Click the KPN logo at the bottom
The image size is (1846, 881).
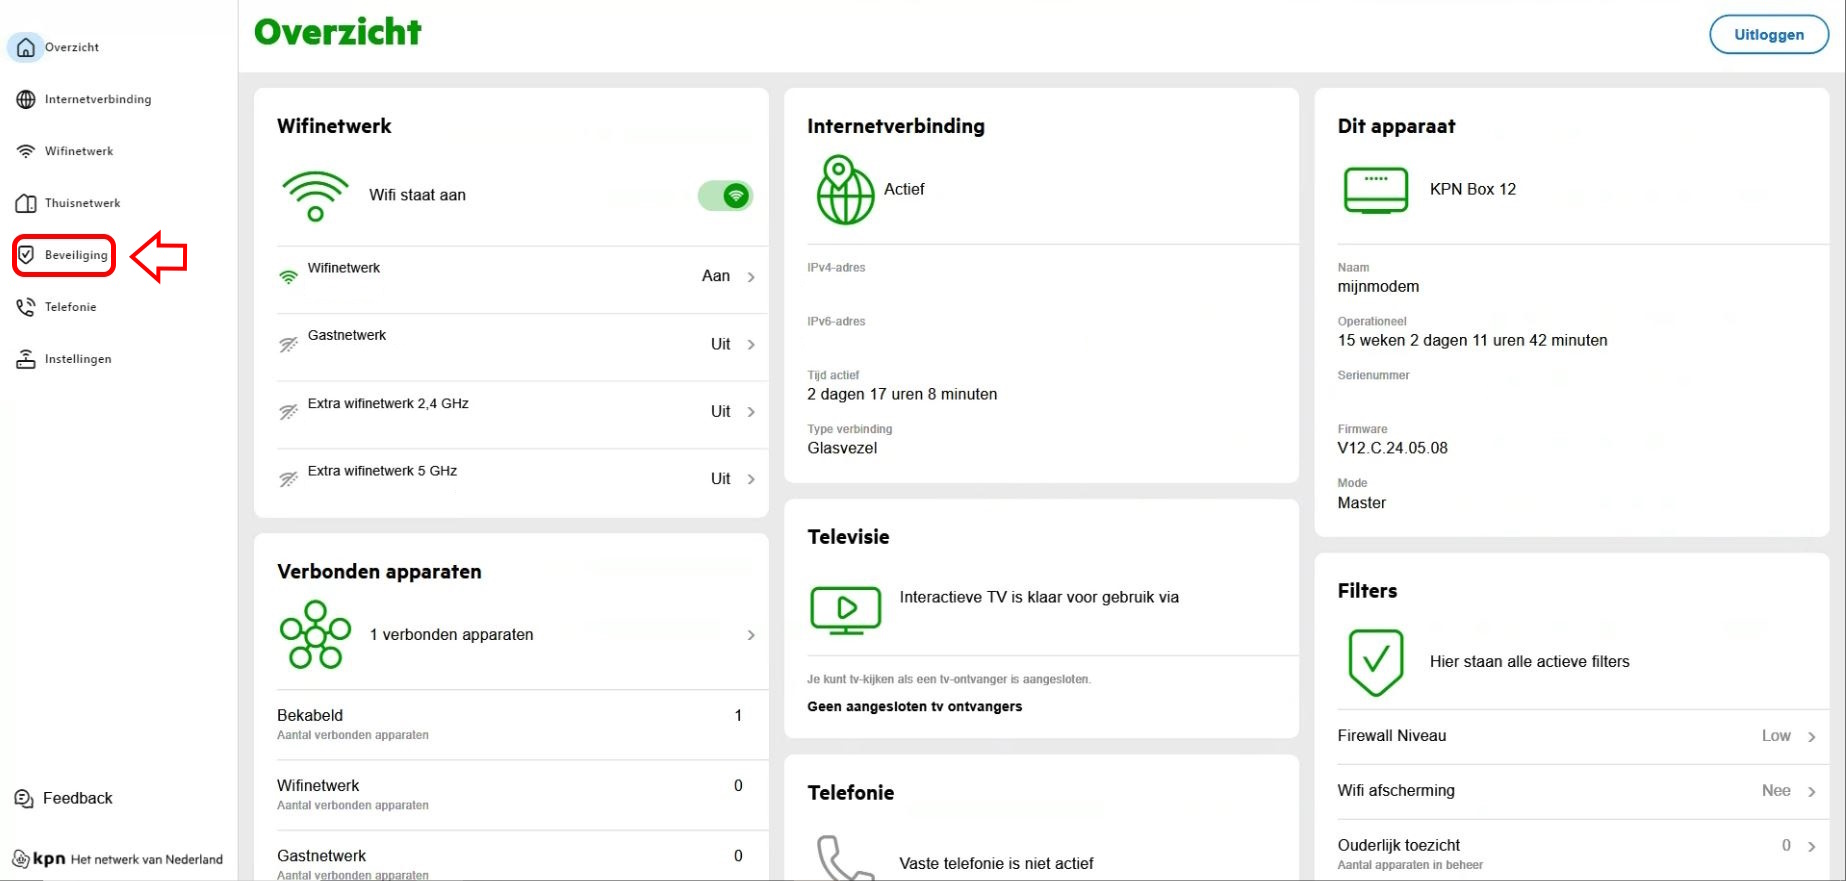click(39, 859)
